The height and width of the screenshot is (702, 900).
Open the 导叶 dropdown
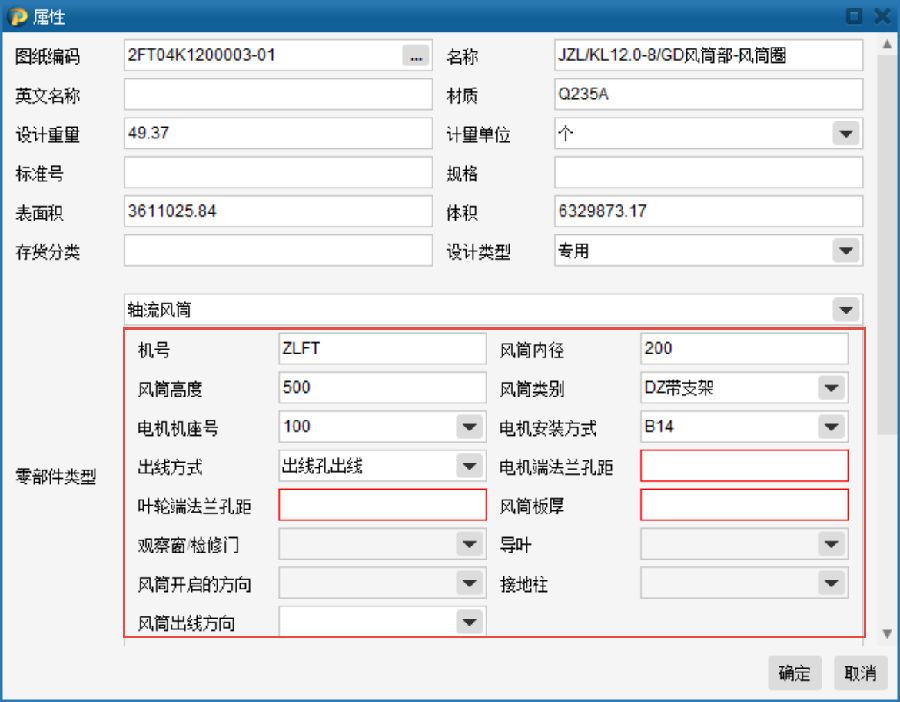tap(831, 544)
